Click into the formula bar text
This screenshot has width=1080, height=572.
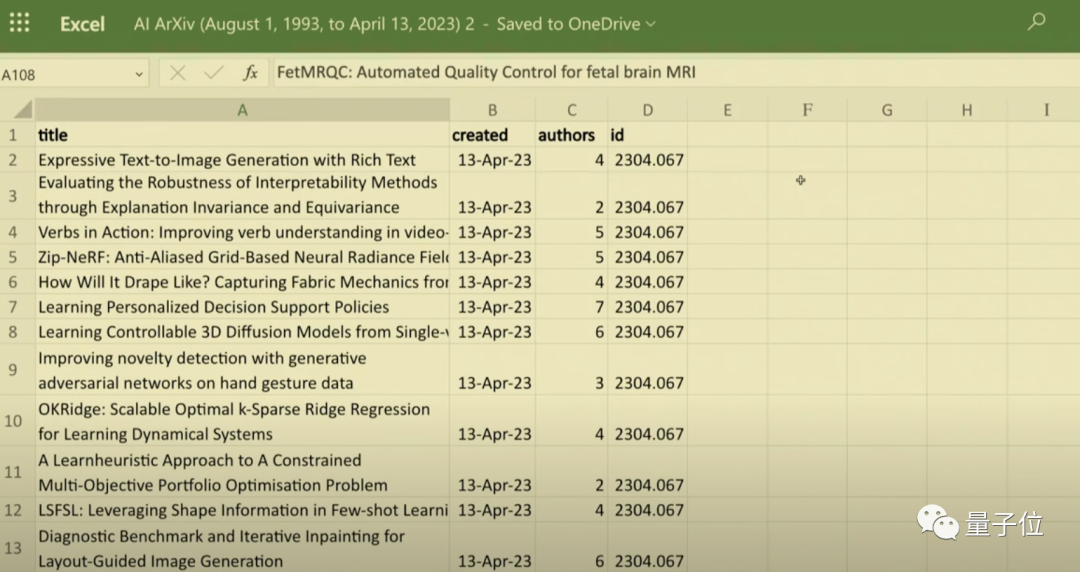[486, 72]
